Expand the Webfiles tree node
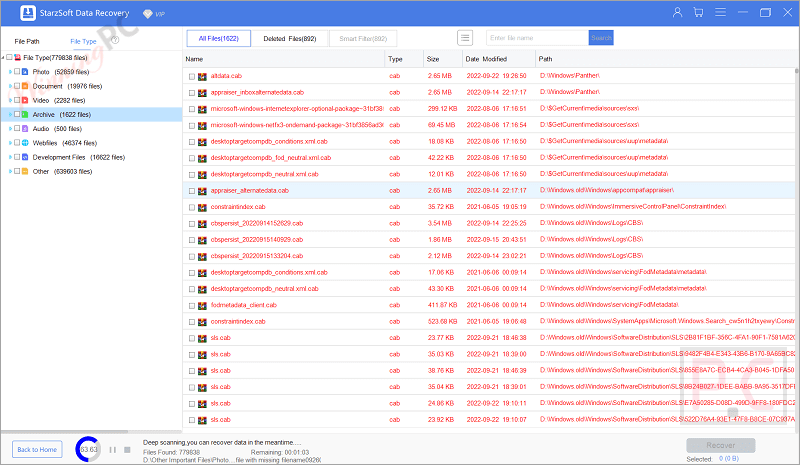Viewport: 800px width, 465px height. (10, 143)
